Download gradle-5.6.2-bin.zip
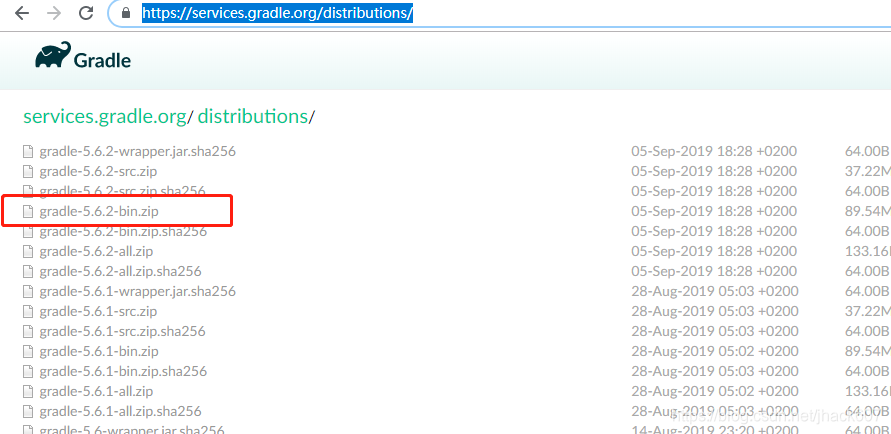 click(x=99, y=212)
